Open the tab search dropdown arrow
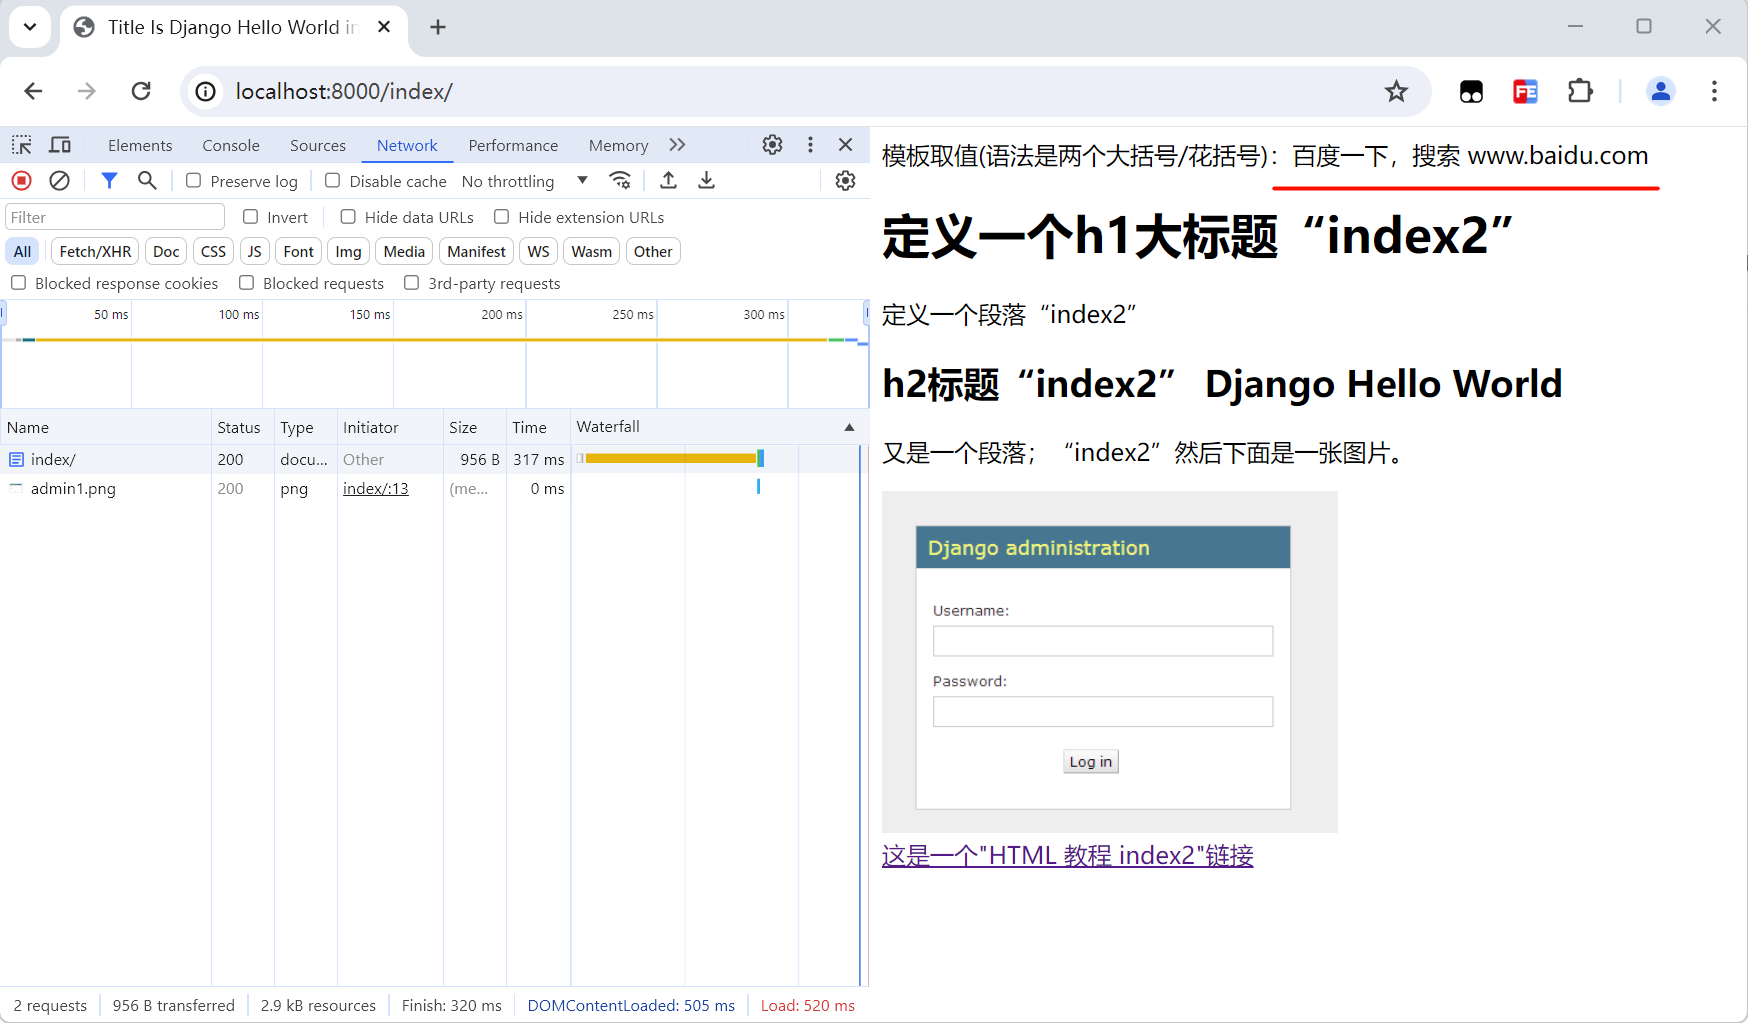1748x1023 pixels. 30,27
